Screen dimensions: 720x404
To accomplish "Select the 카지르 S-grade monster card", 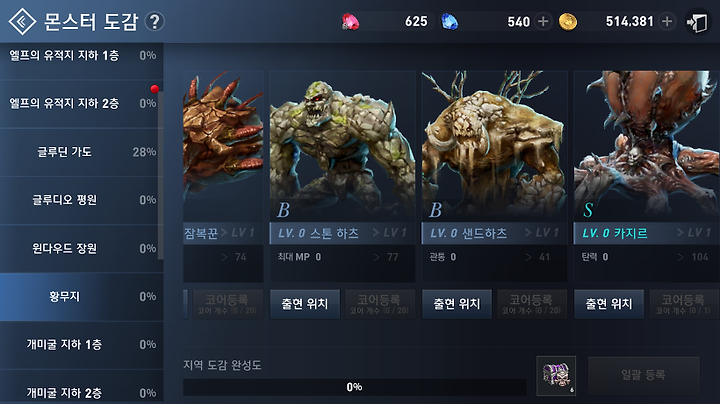I will [647, 176].
